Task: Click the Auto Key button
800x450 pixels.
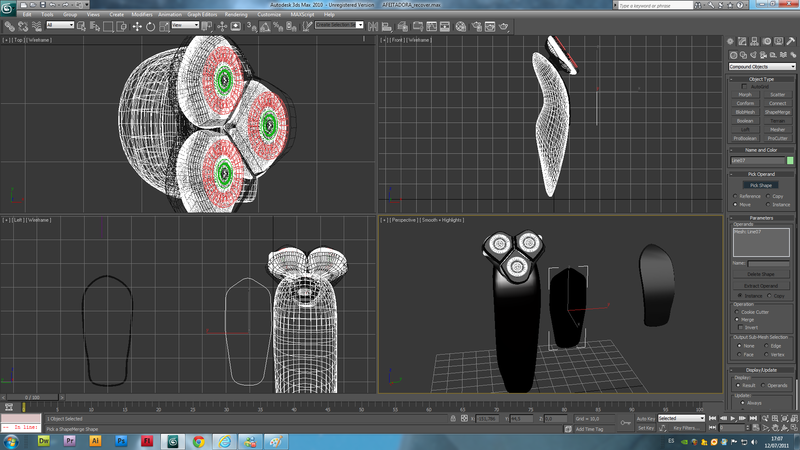Action: coord(645,418)
